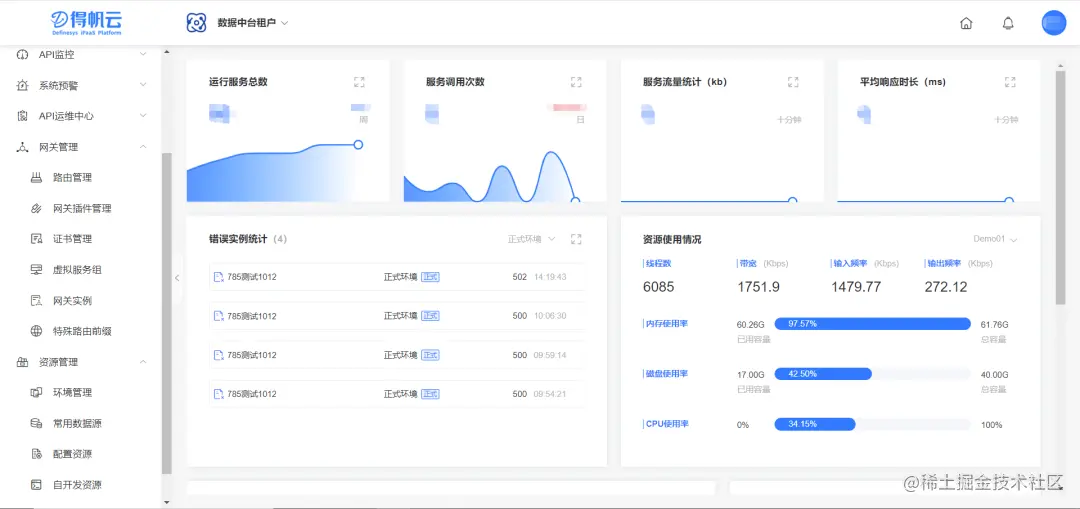Viewport: 1080px width, 509px height.
Task: Open the user avatar menu
Action: pos(1054,23)
